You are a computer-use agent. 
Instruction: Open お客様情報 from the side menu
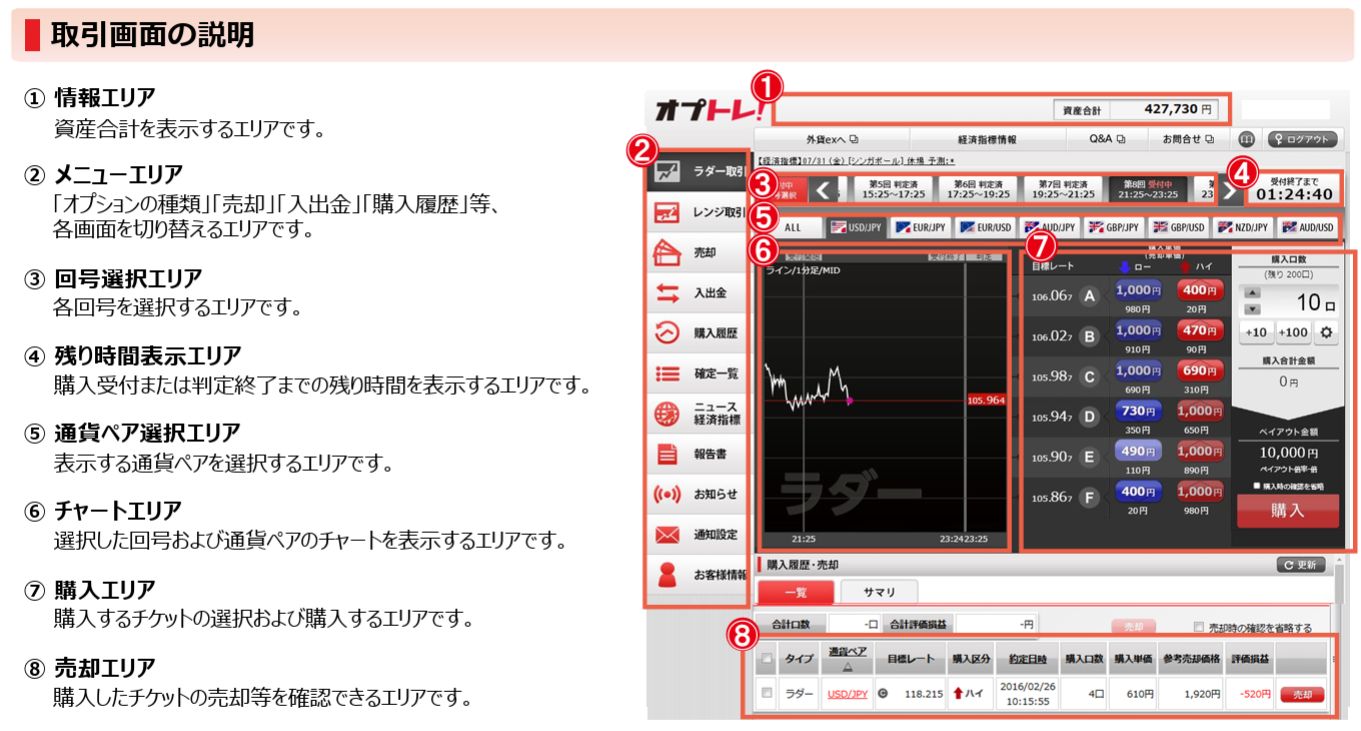[x=700, y=575]
